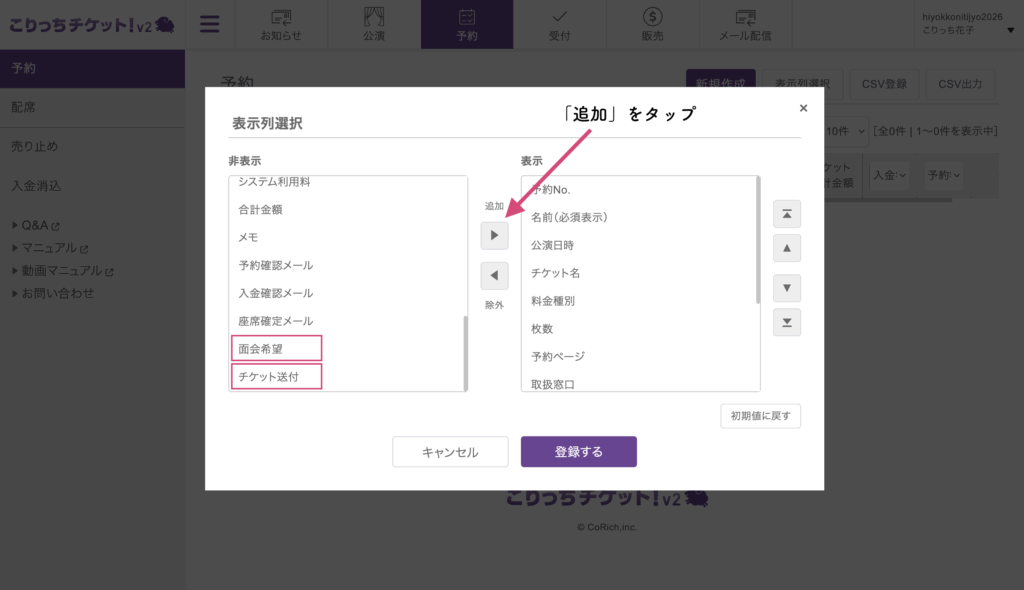This screenshot has width=1024, height=590.
Task: Move selected column up one
Action: point(787,248)
